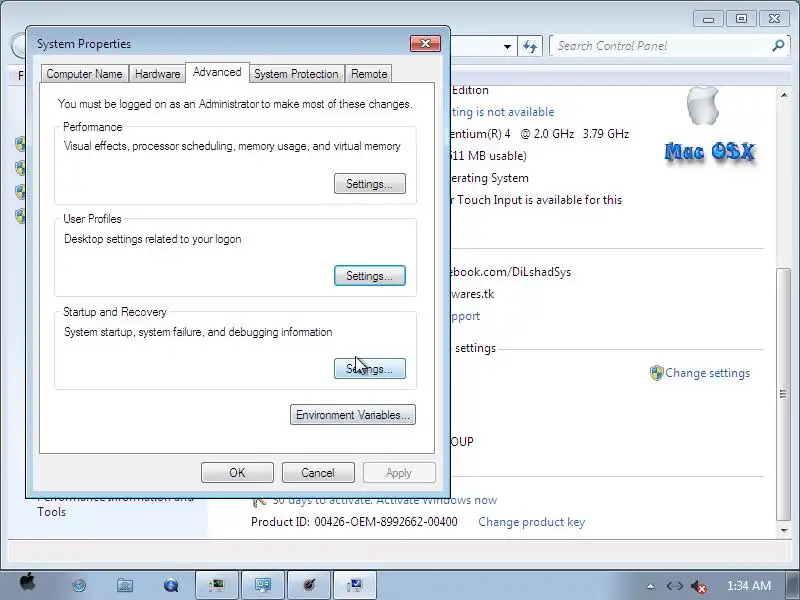Image resolution: width=800 pixels, height=600 pixels.
Task: Click first shield icon in left sidebar
Action: coord(20,144)
